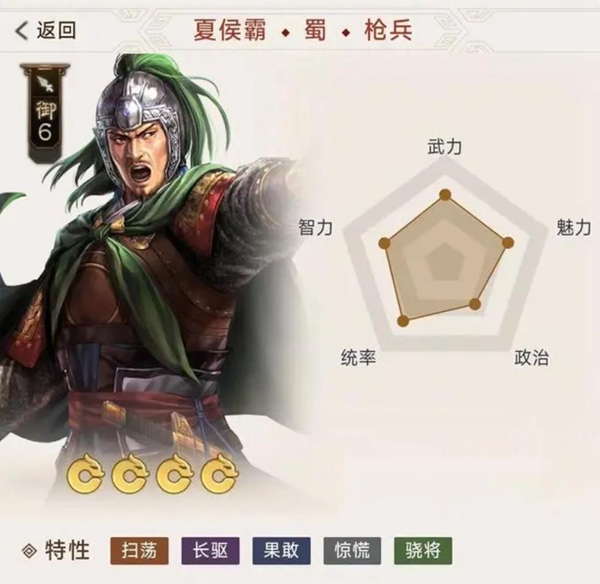Select the fourth golden dragon star icon
The height and width of the screenshot is (584, 600).
pyautogui.click(x=220, y=473)
